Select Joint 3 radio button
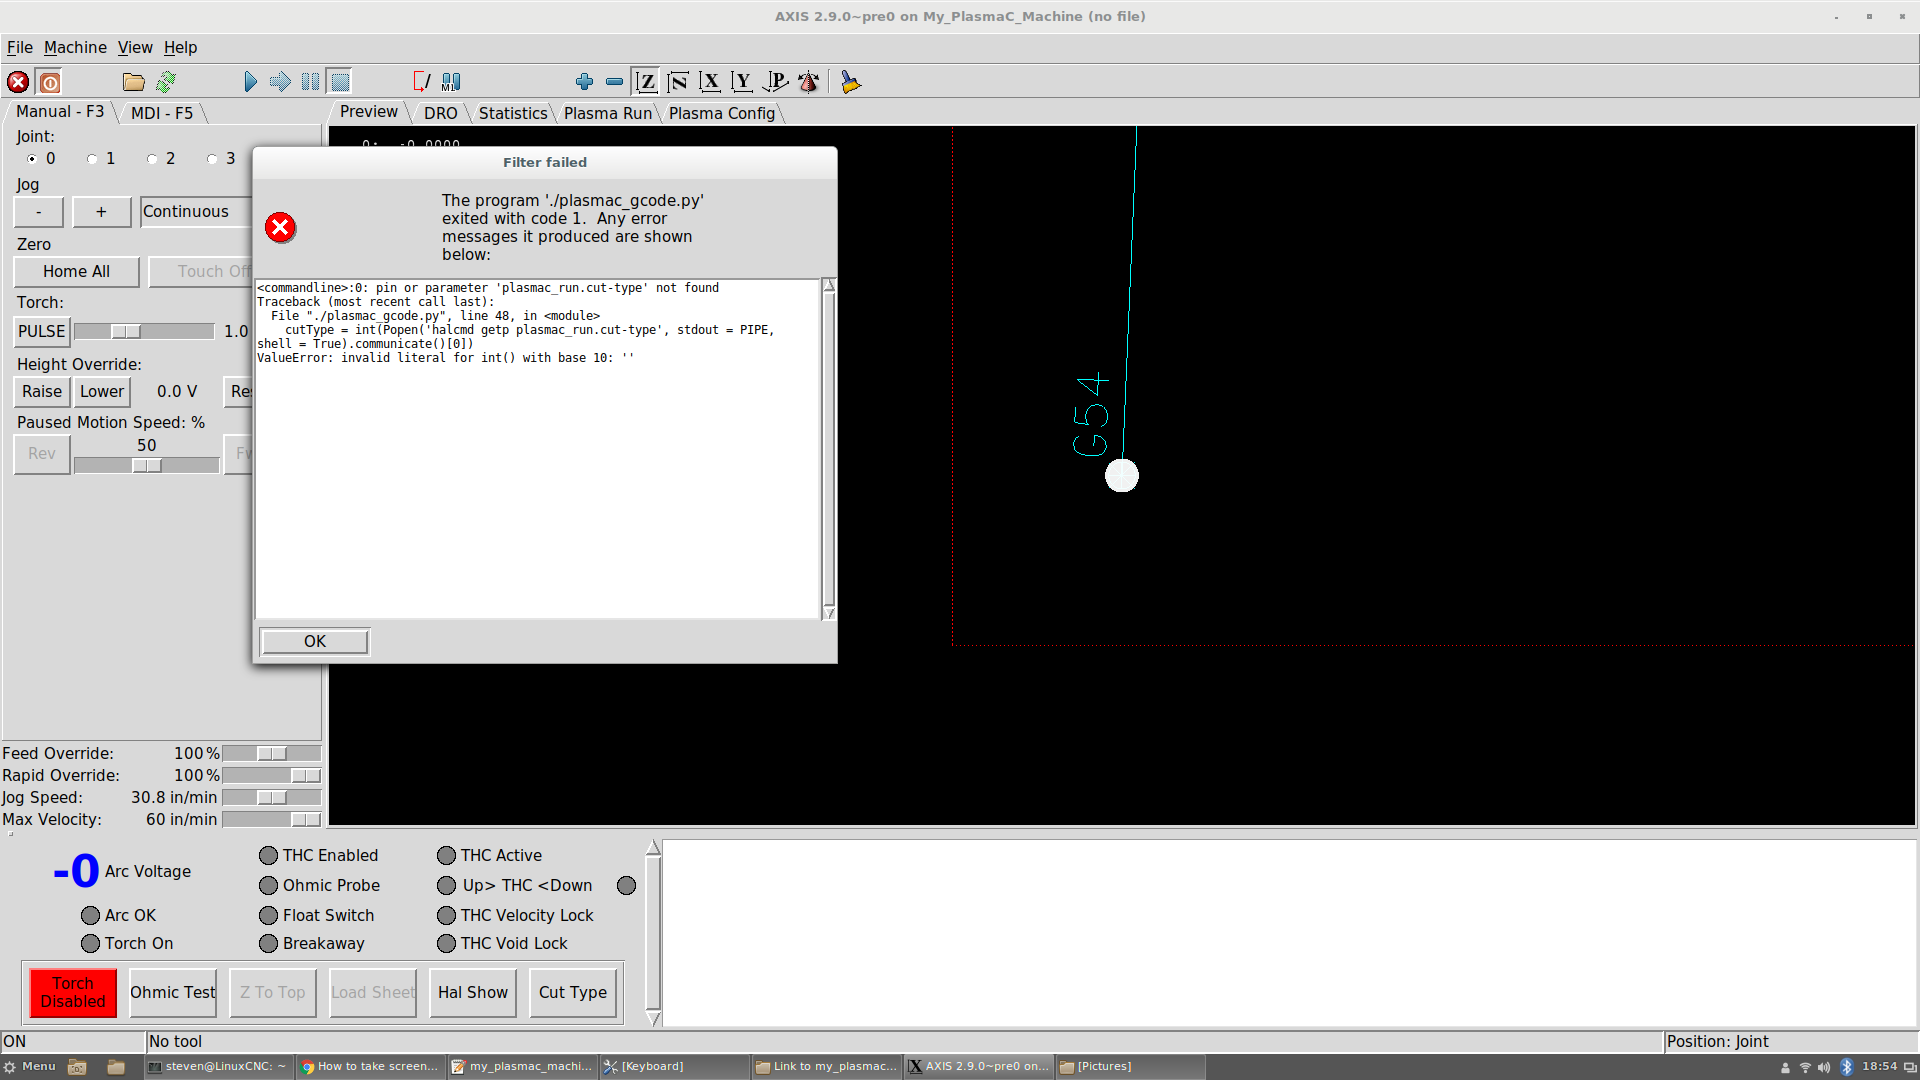The width and height of the screenshot is (1920, 1080). pyautogui.click(x=212, y=159)
